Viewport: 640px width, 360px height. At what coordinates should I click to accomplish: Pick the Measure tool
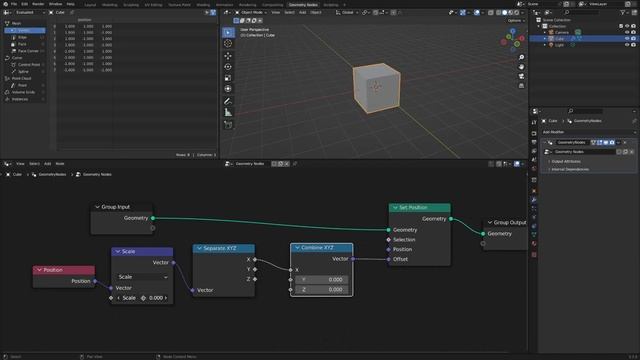(x=228, y=112)
